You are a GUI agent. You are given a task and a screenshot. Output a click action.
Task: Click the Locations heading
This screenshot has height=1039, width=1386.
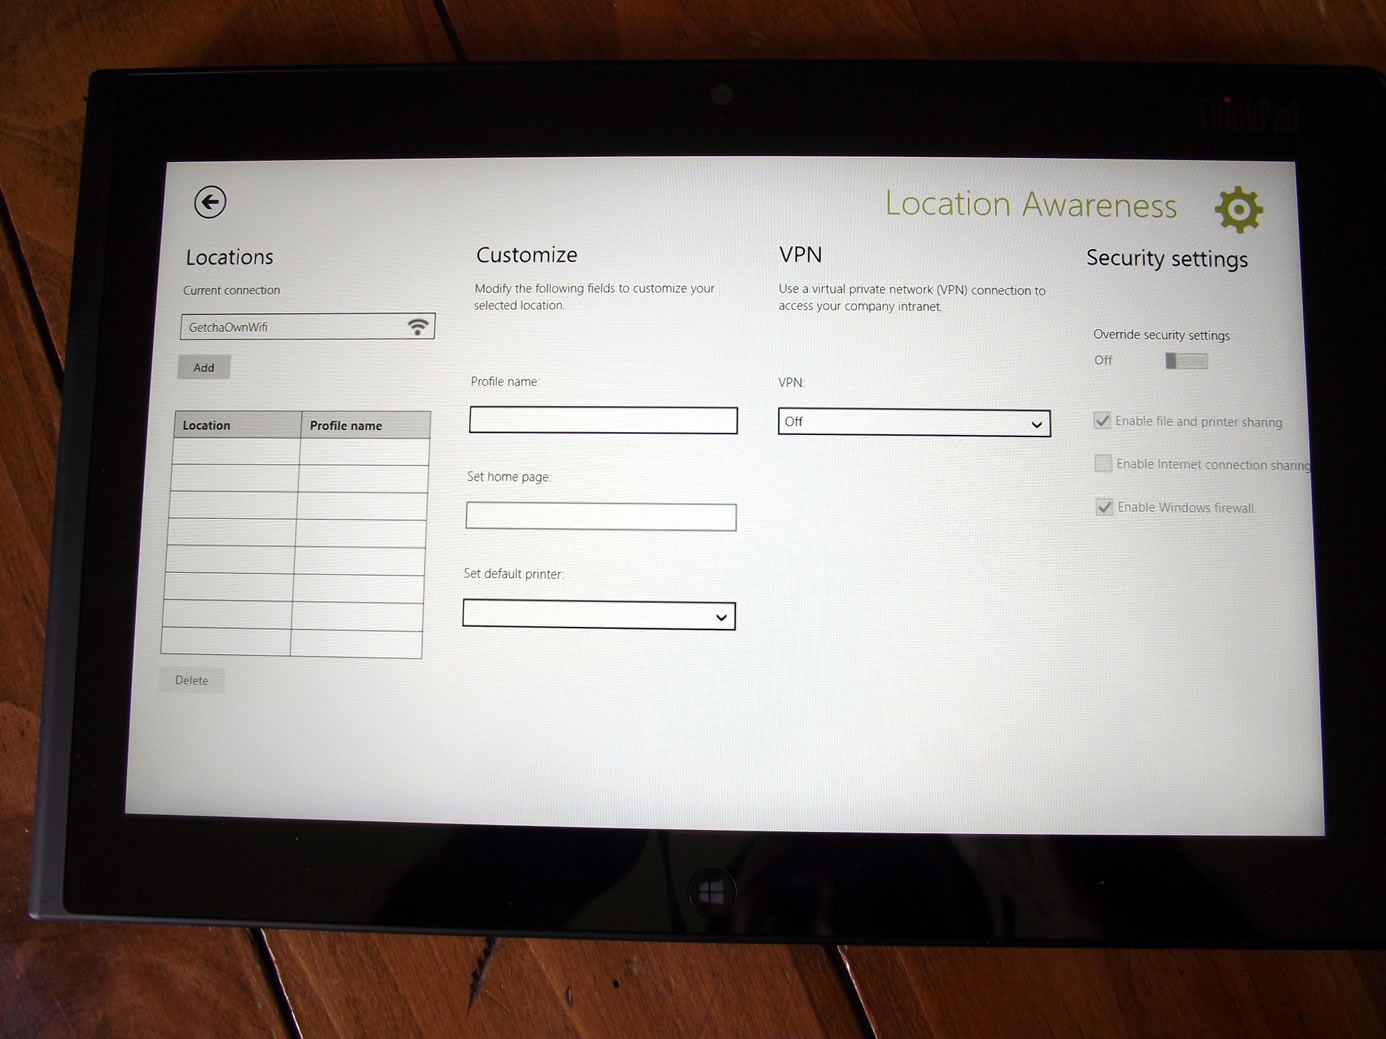tap(230, 257)
